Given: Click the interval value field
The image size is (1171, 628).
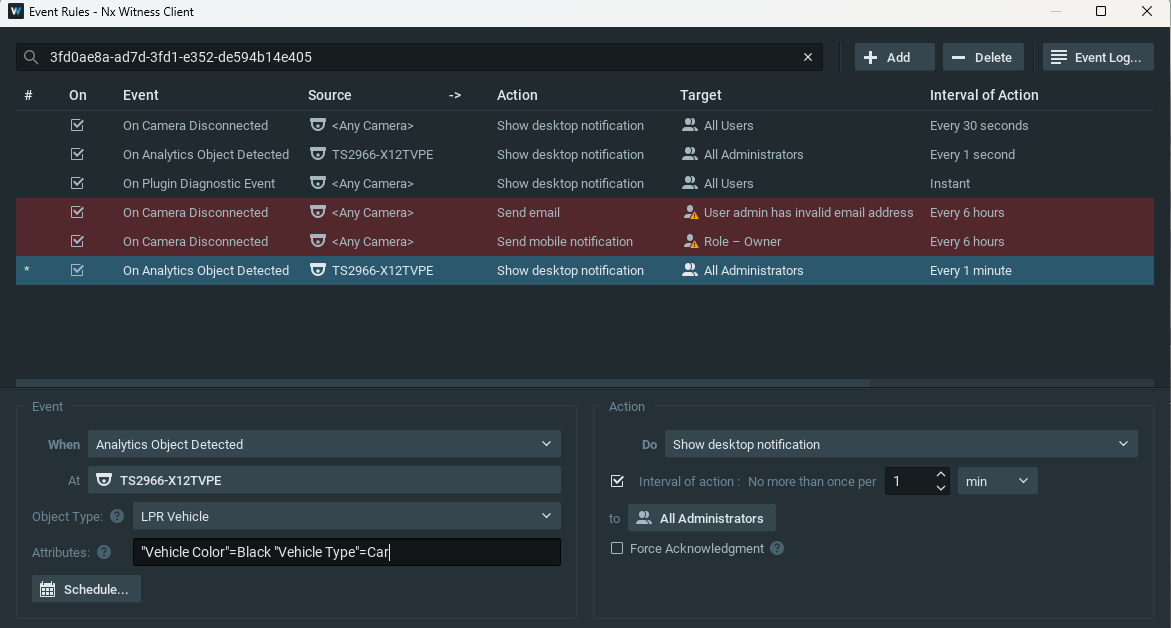Looking at the screenshot, I should (909, 482).
